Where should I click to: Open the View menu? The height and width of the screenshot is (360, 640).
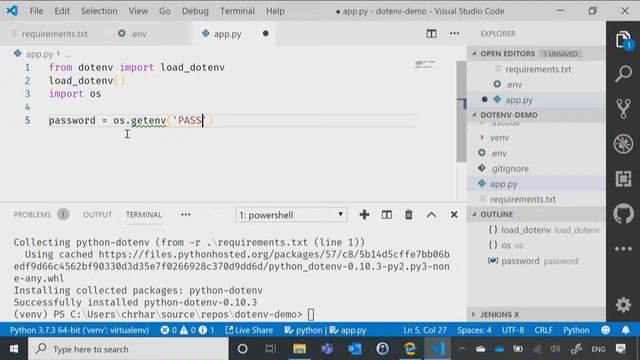[138, 11]
